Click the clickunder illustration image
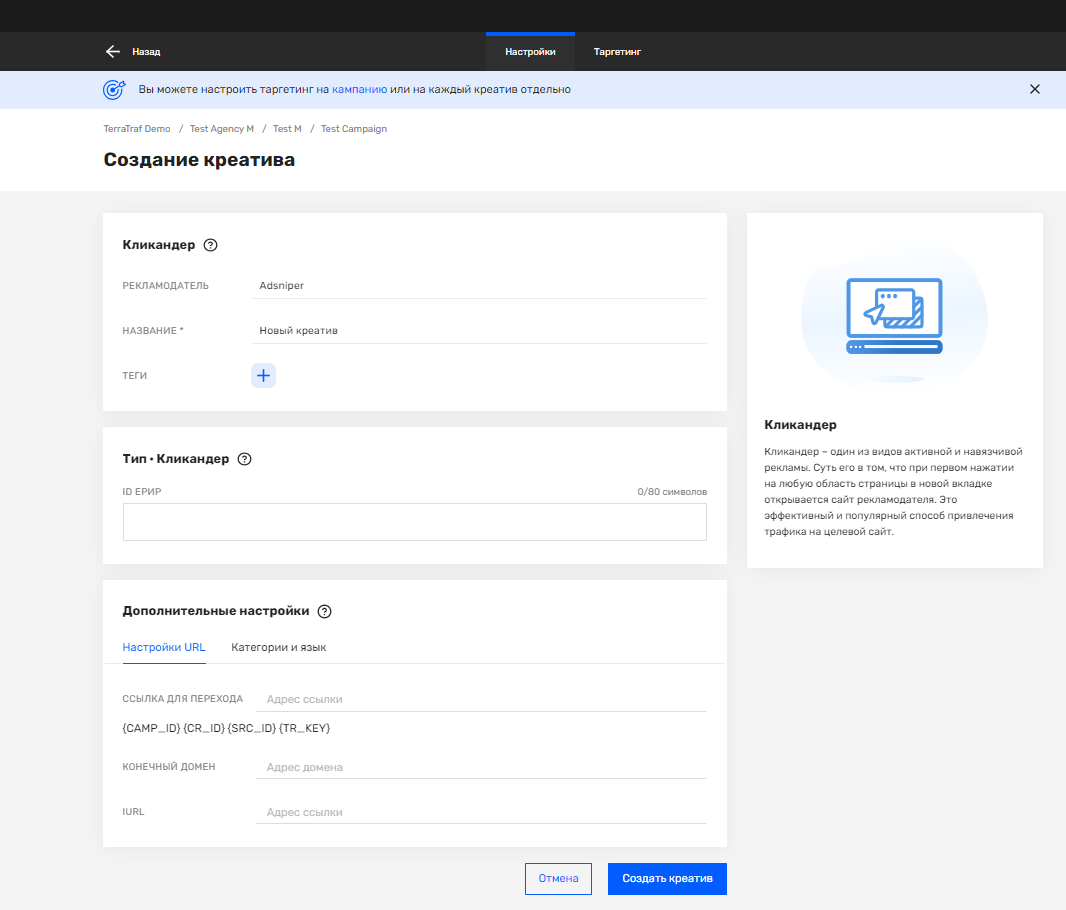This screenshot has height=910, width=1066. click(x=895, y=316)
